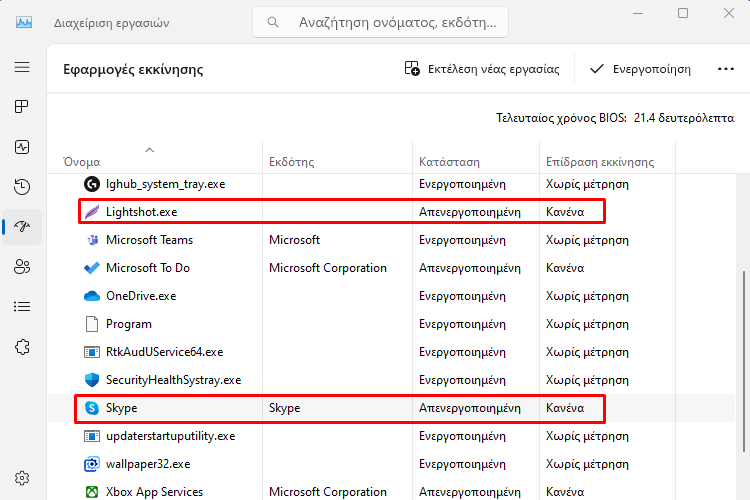Click Χωρίς μέτρηση impact of wallpaper32.exe

click(587, 464)
